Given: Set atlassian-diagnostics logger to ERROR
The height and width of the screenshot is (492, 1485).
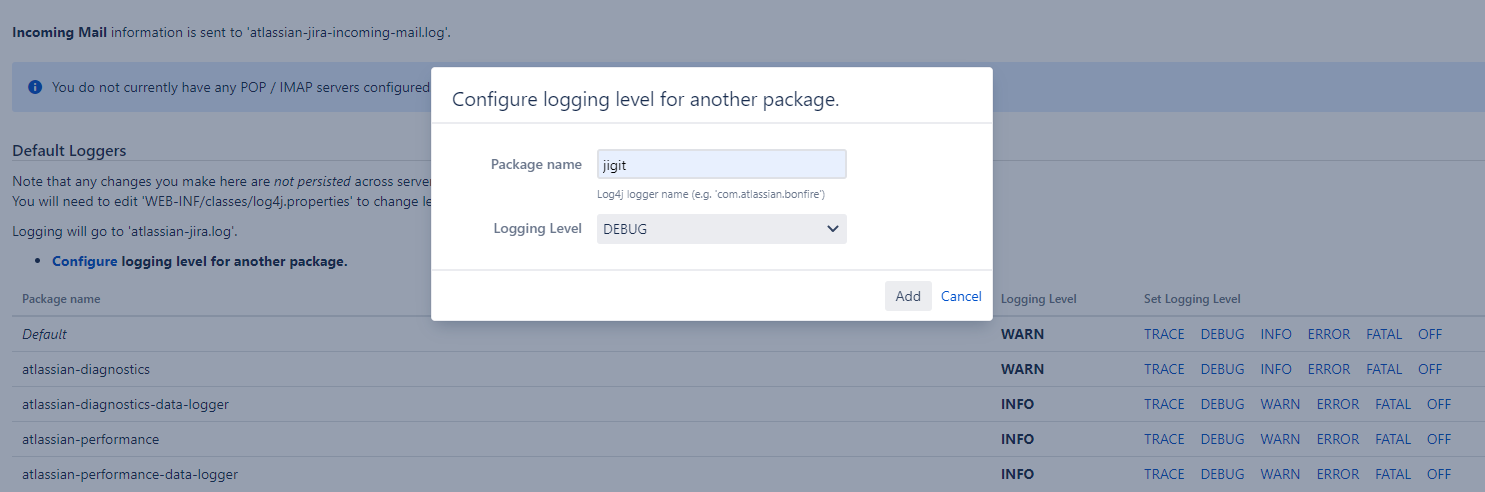Looking at the screenshot, I should 1329,369.
